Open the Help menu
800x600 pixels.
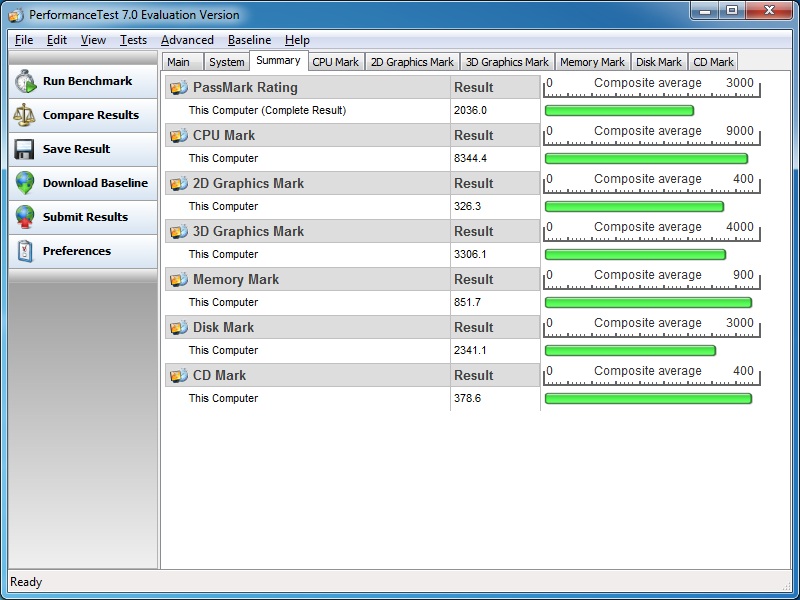(x=297, y=40)
